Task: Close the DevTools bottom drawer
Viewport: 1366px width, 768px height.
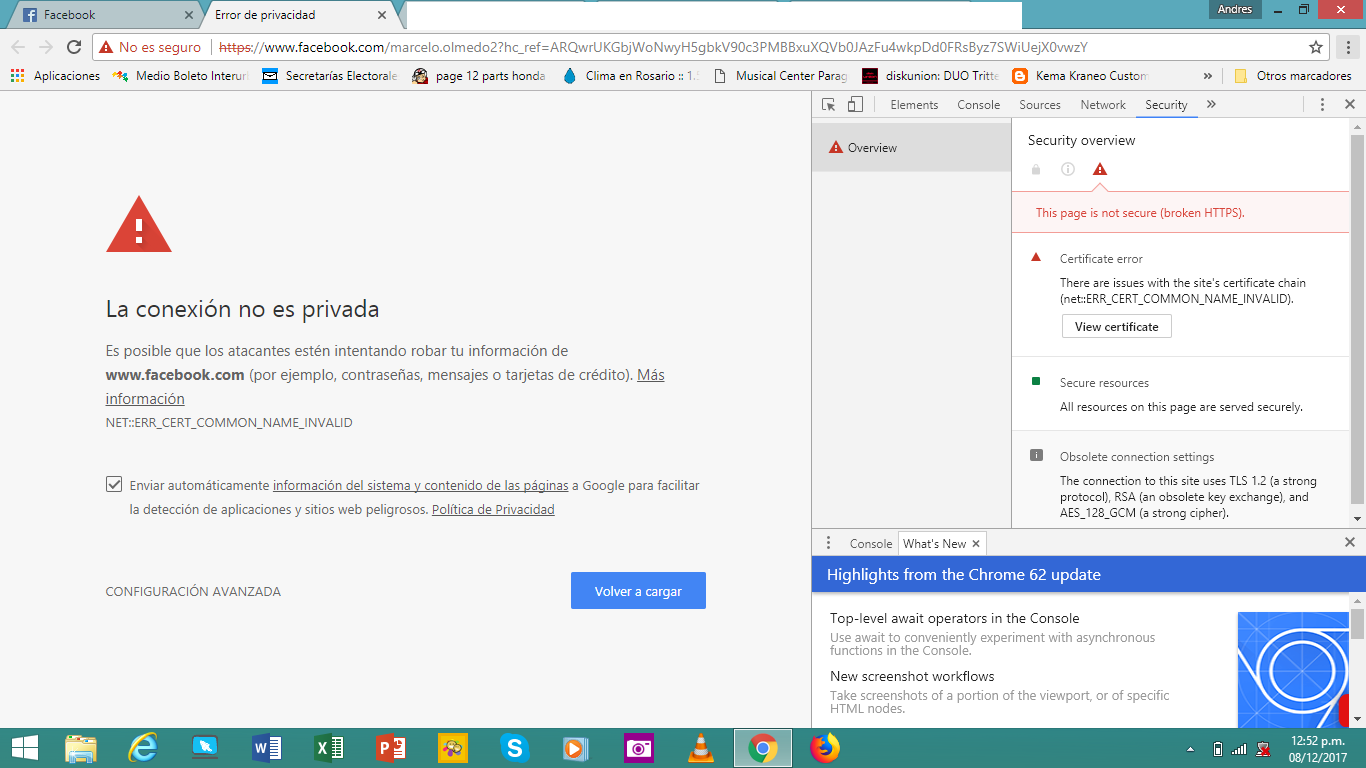Action: (x=1349, y=543)
